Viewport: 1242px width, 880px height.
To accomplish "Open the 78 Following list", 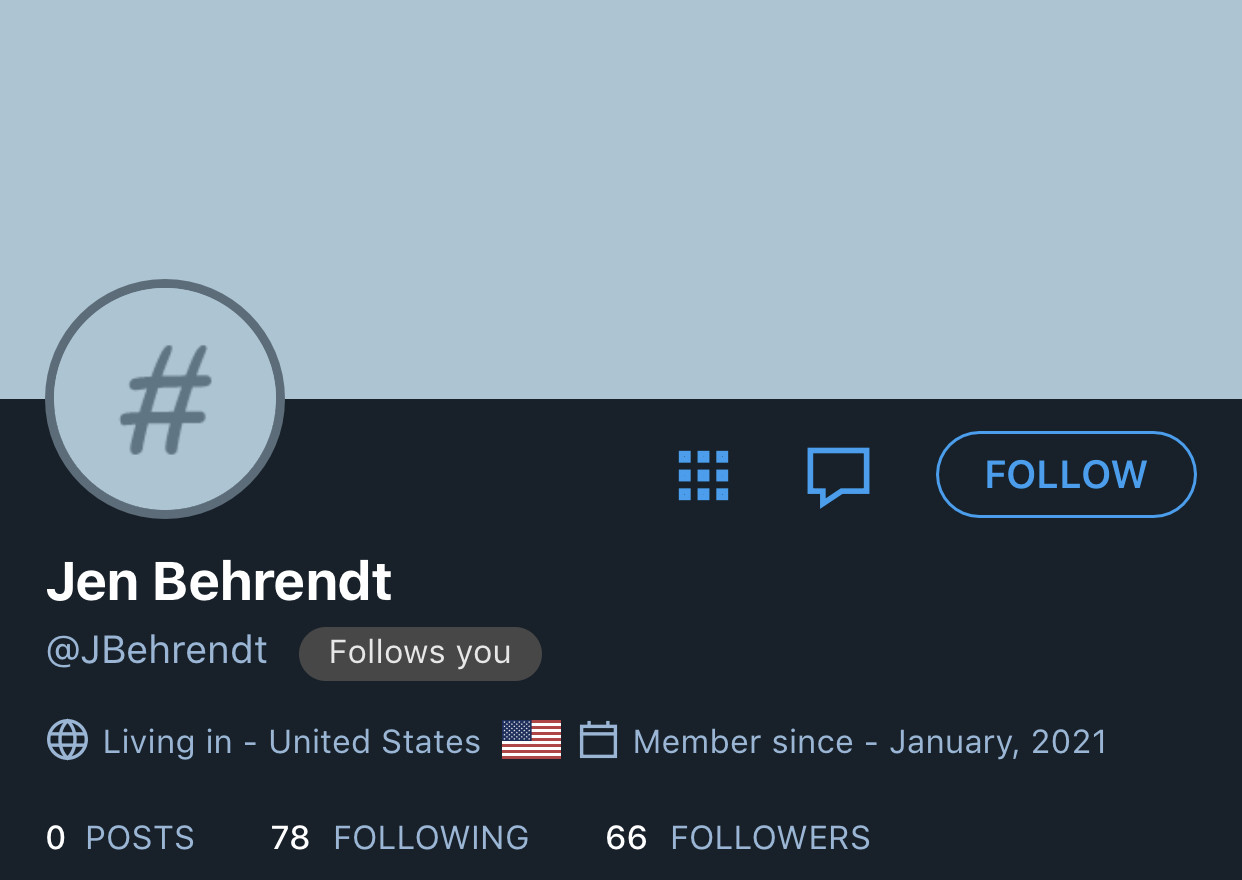I will [400, 837].
